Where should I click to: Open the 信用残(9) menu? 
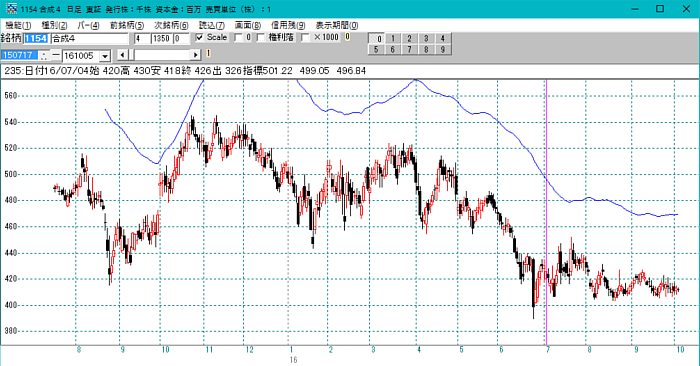click(x=288, y=25)
